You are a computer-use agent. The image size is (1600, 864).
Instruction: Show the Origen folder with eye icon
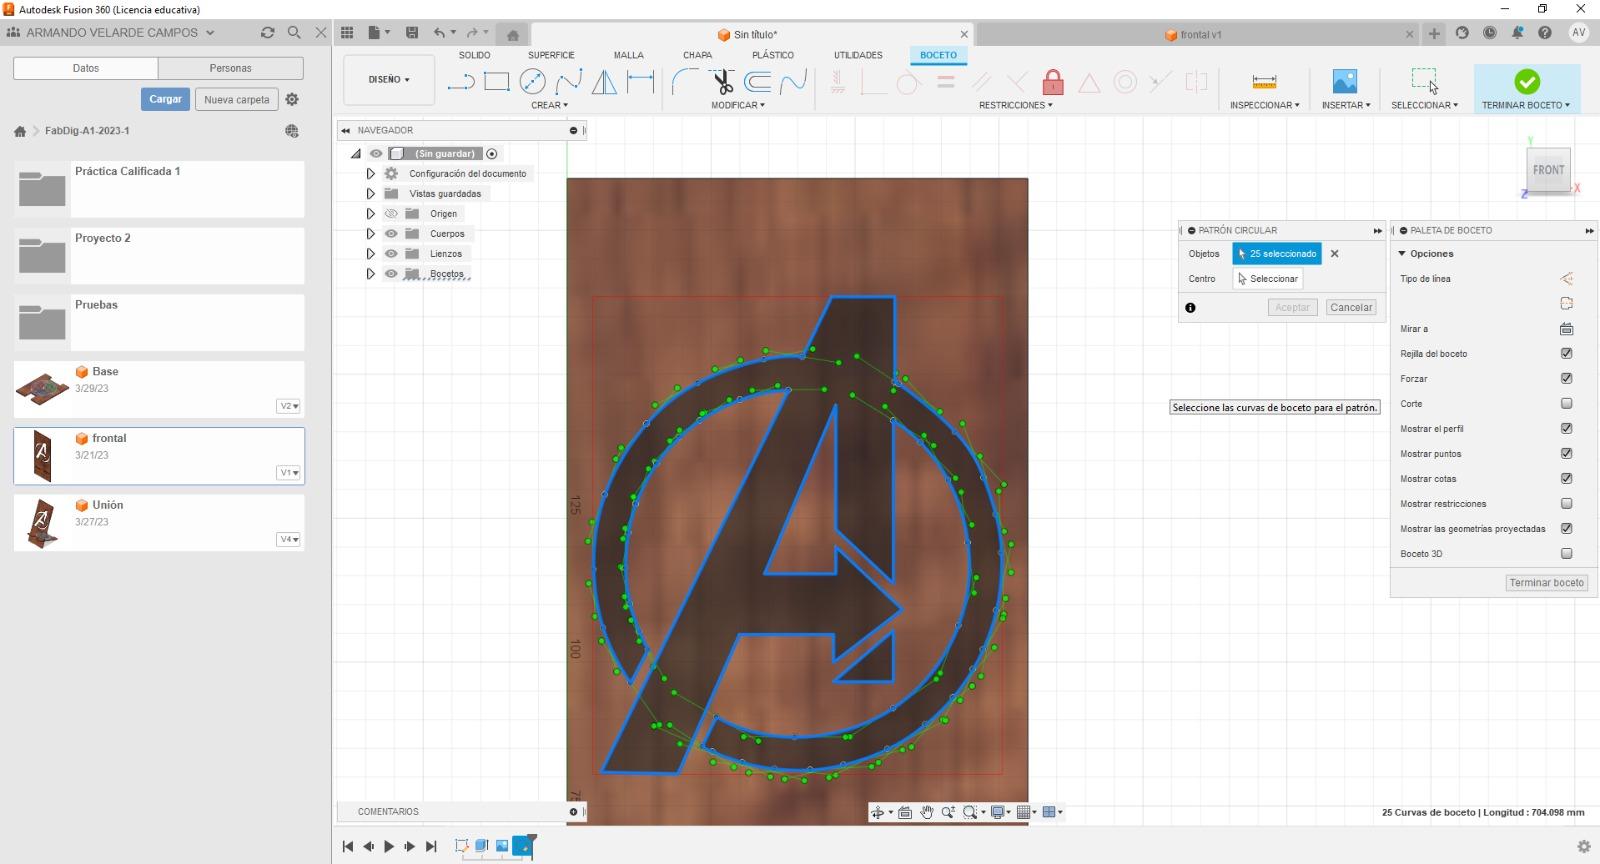tap(391, 214)
